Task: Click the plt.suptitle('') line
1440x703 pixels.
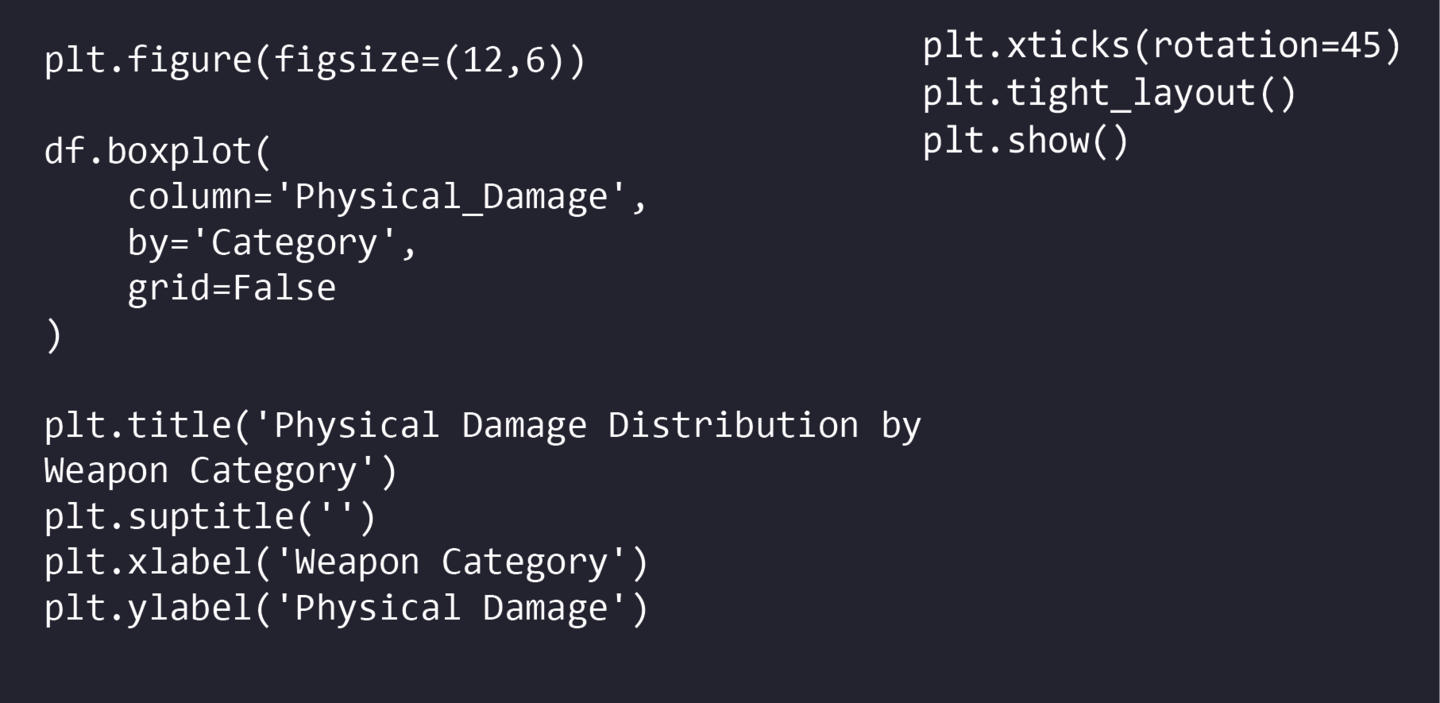Action: pos(210,516)
